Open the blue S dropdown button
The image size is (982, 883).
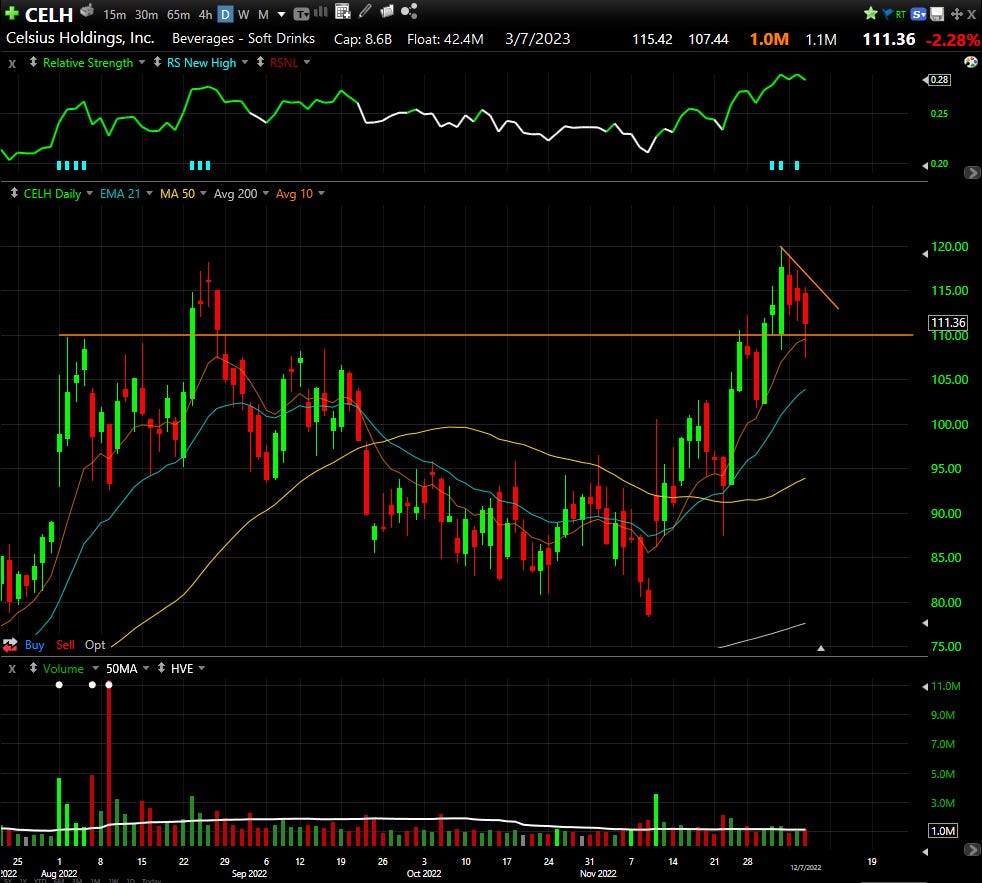click(919, 14)
